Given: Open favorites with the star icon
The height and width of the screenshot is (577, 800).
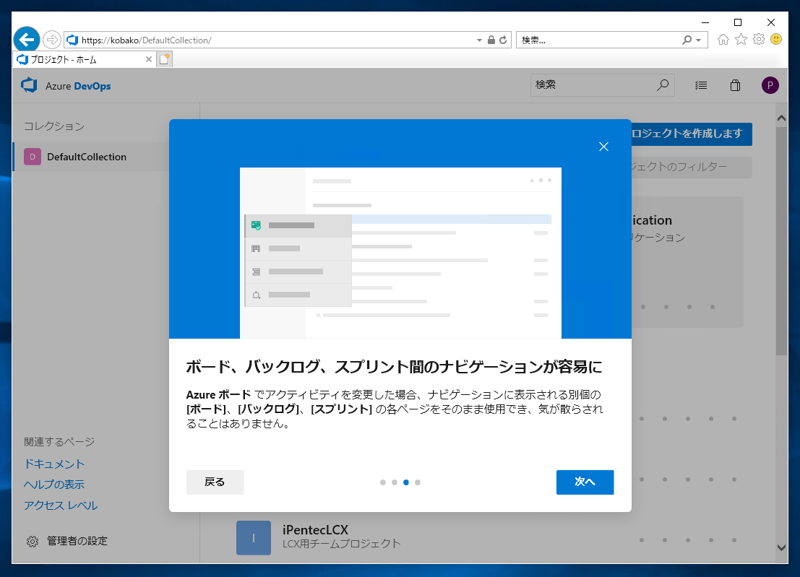Looking at the screenshot, I should [741, 39].
